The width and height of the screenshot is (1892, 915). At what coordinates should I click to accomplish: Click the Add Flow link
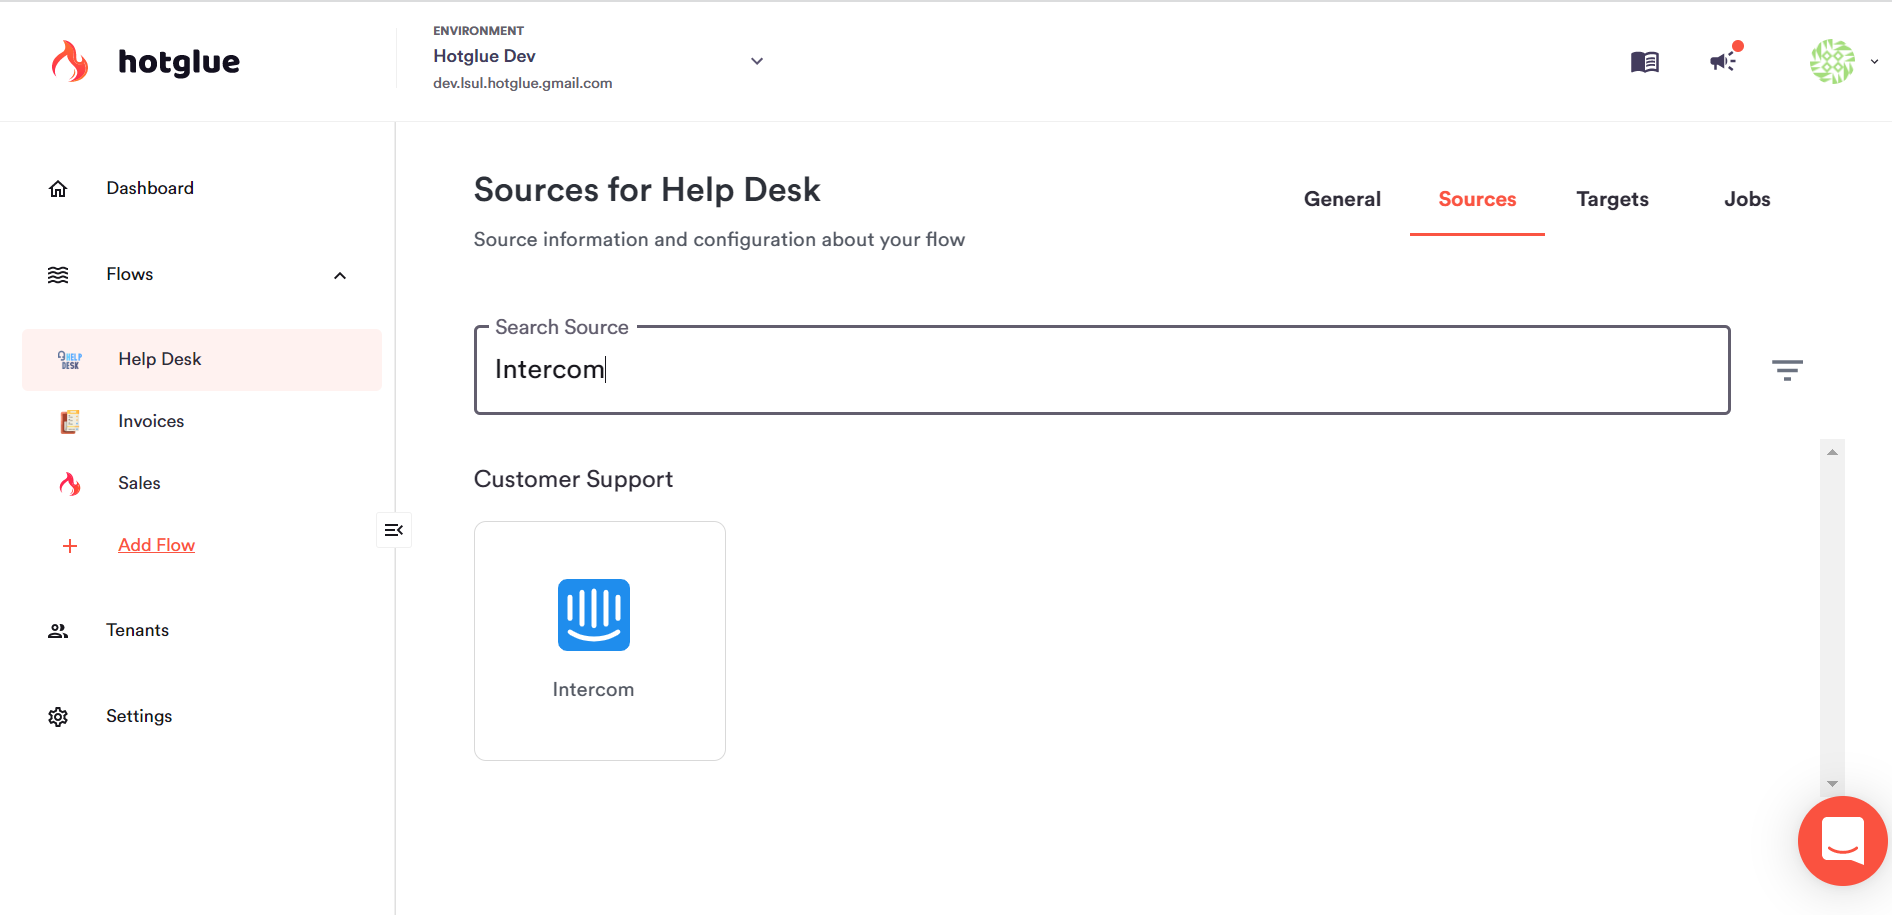(x=156, y=545)
